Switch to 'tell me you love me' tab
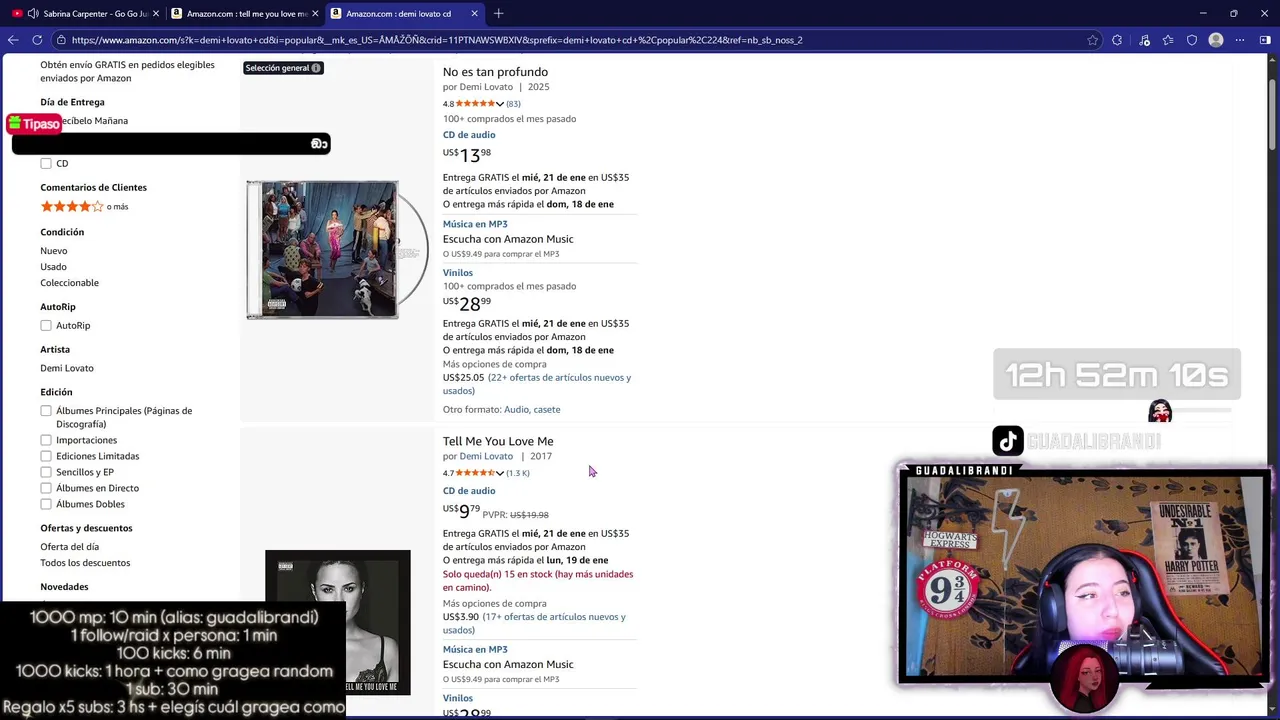 click(243, 14)
